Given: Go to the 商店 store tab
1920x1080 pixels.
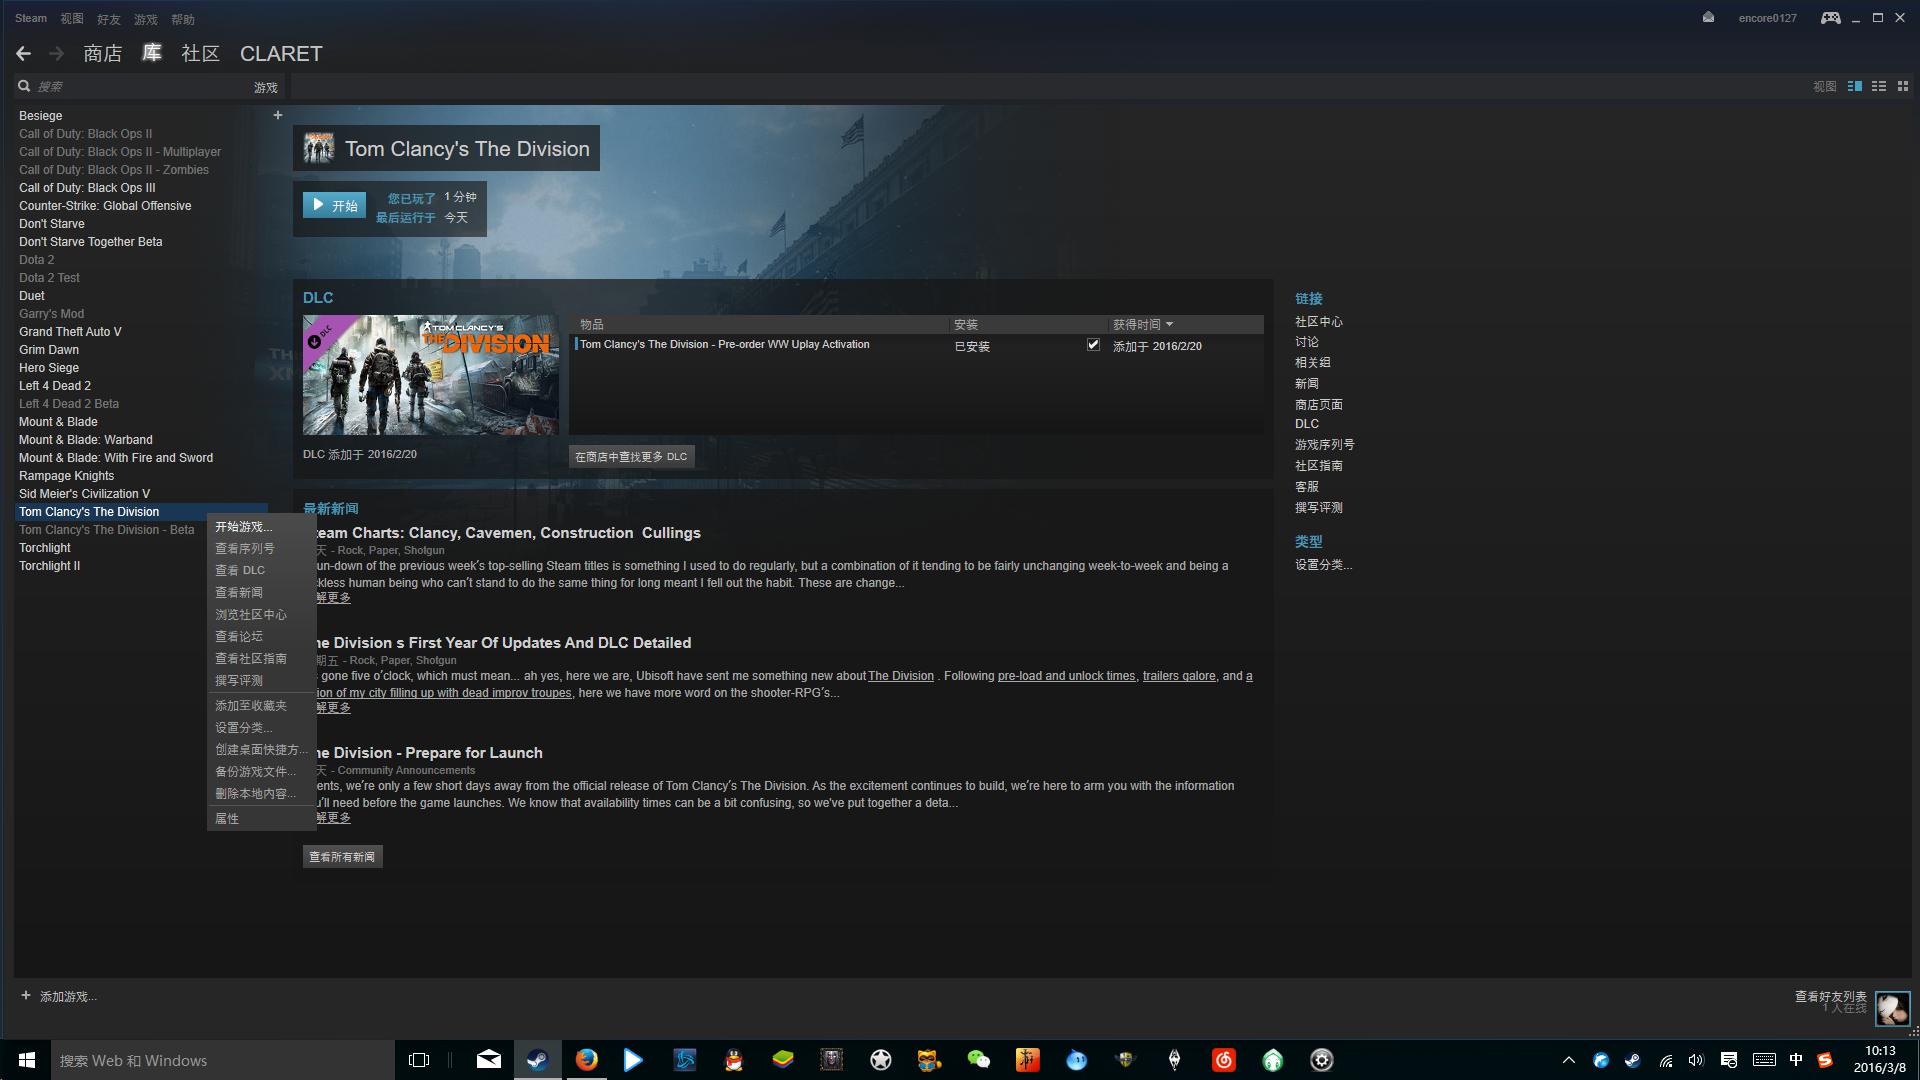Looking at the screenshot, I should pyautogui.click(x=103, y=54).
